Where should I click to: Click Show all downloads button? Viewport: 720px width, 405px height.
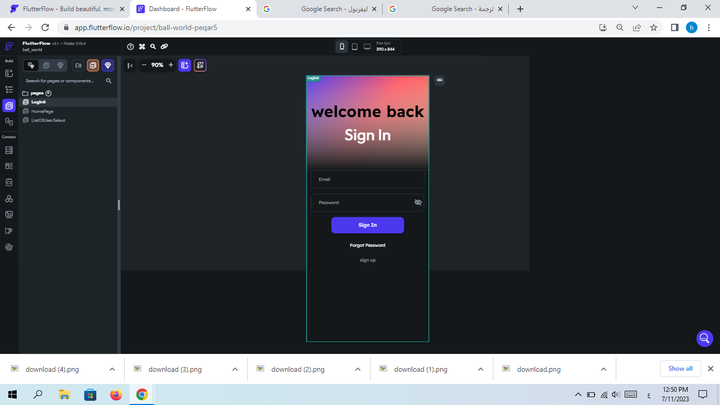click(x=680, y=368)
